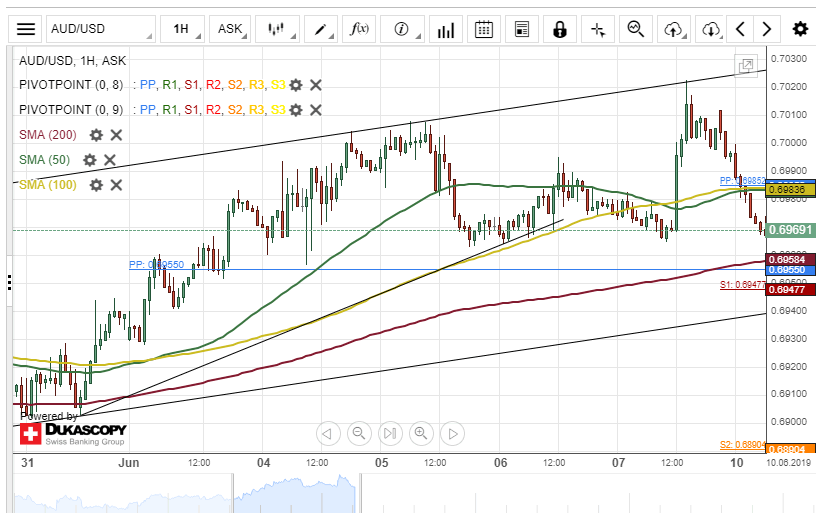Click the cloud upload icon
The width and height of the screenshot is (821, 516).
click(x=673, y=29)
